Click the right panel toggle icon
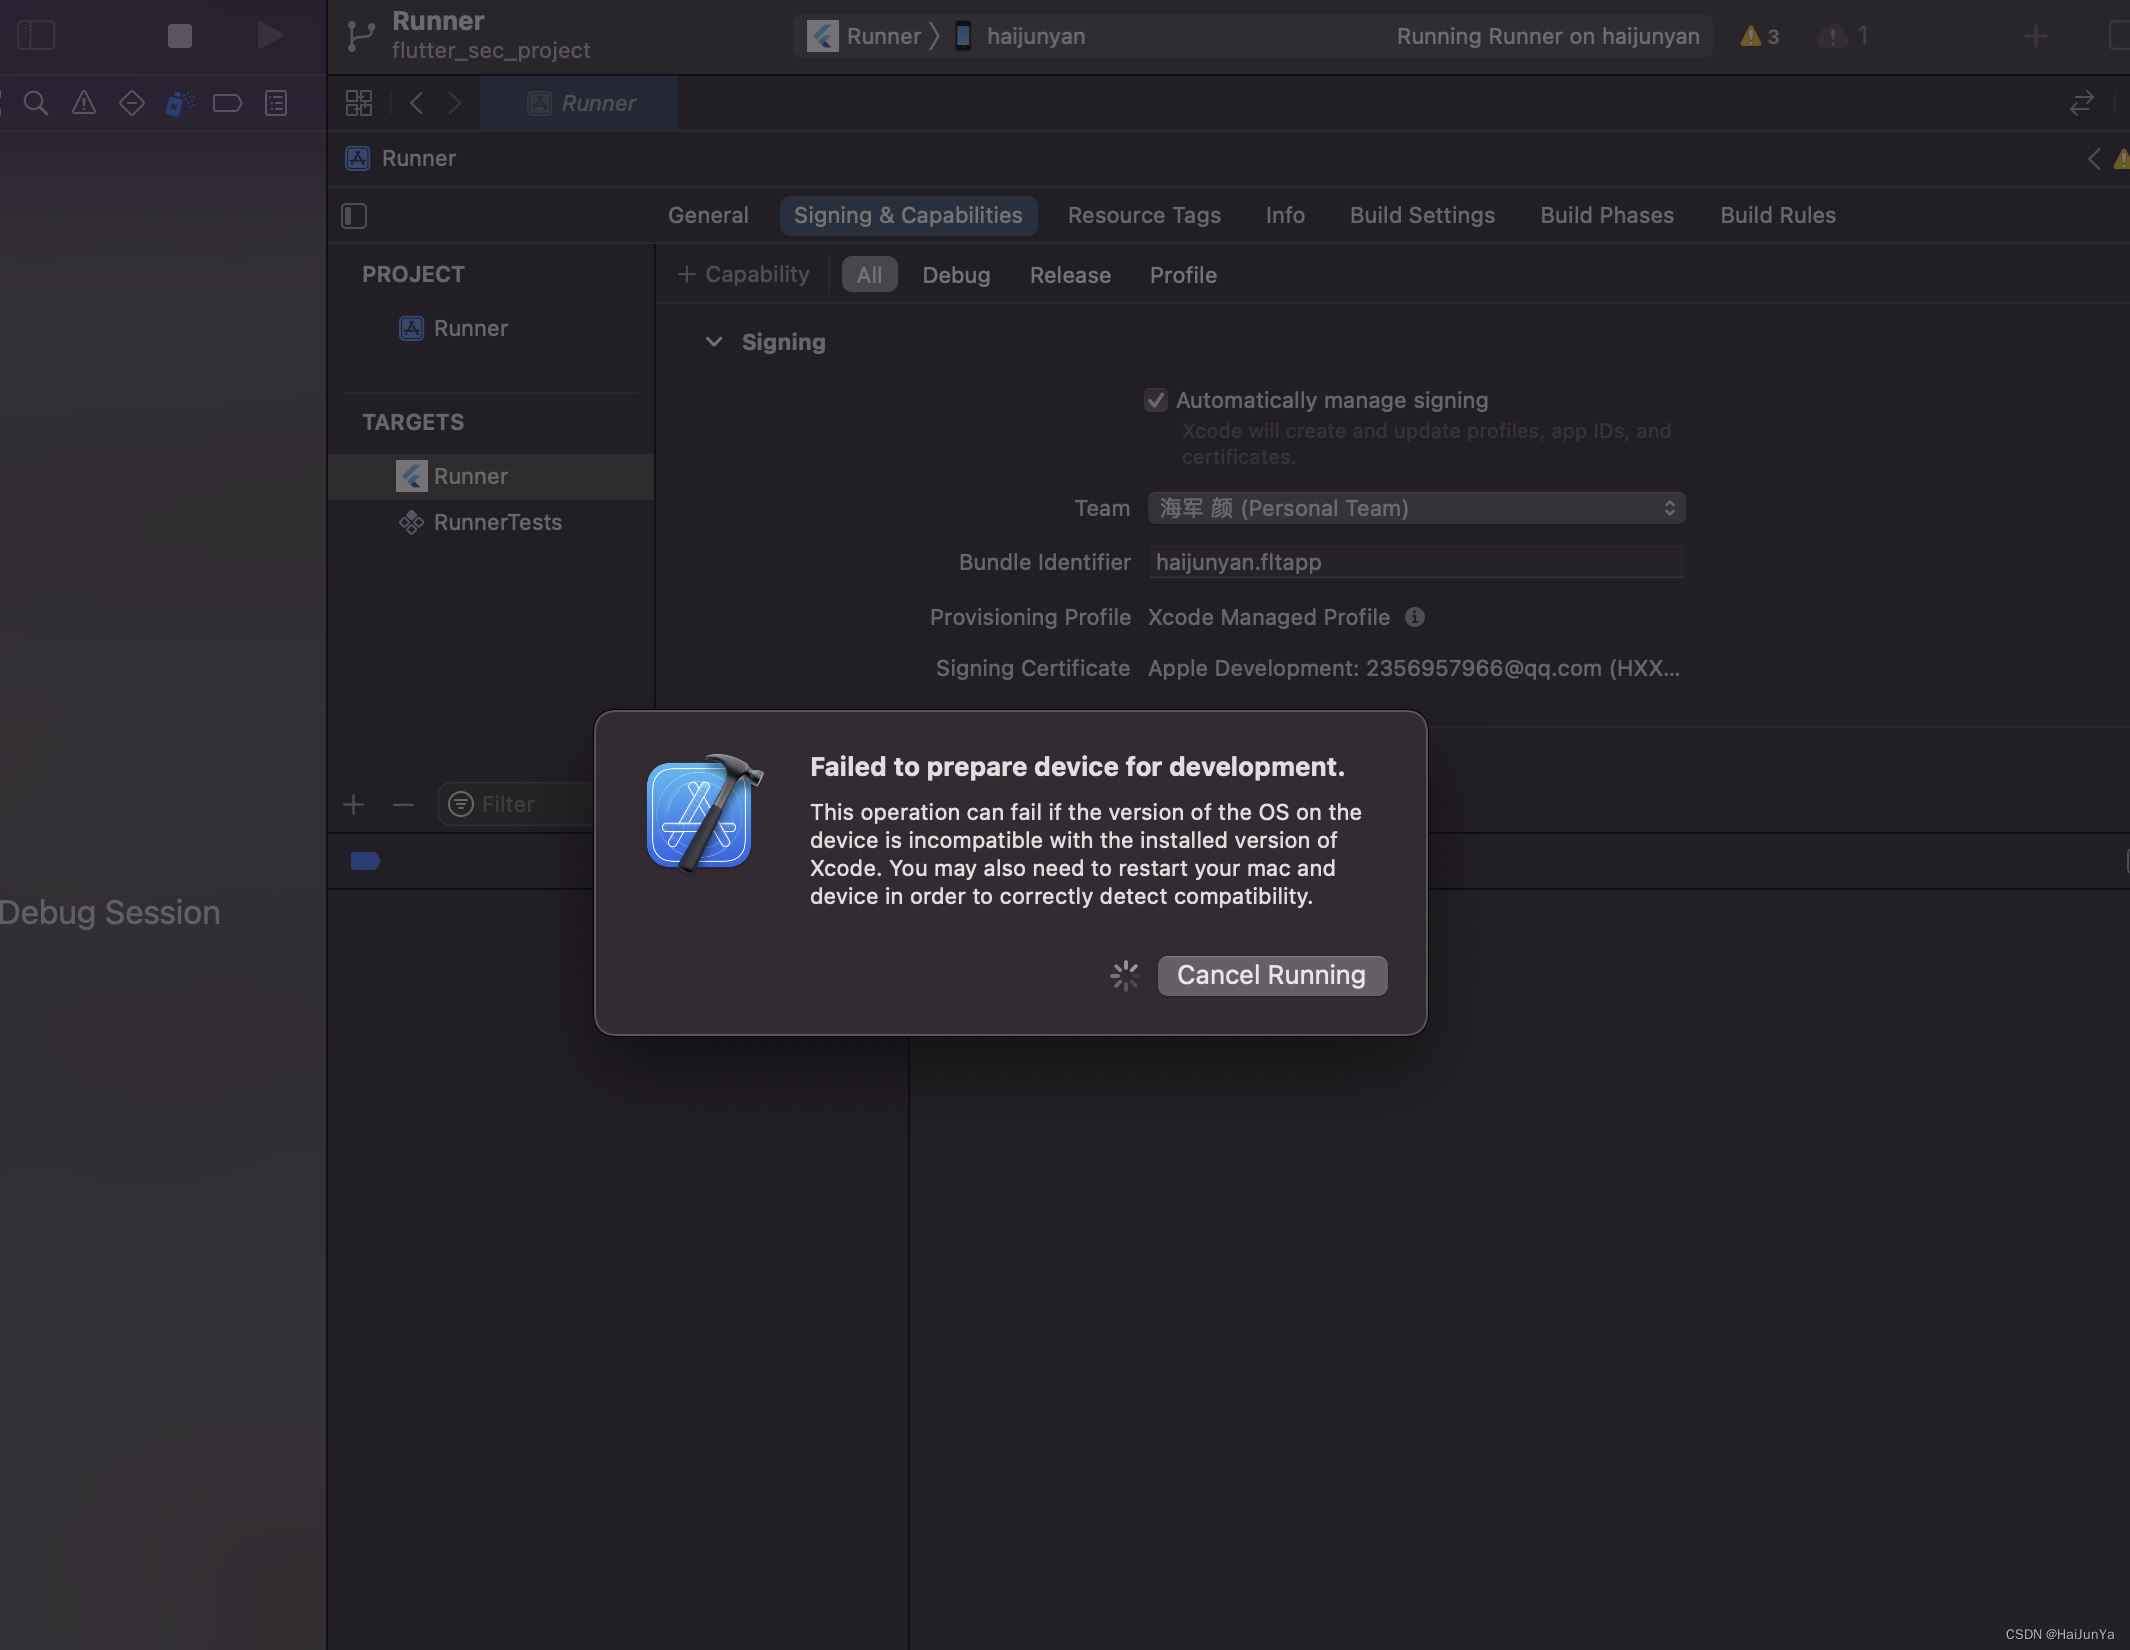The width and height of the screenshot is (2130, 1650). (2118, 35)
